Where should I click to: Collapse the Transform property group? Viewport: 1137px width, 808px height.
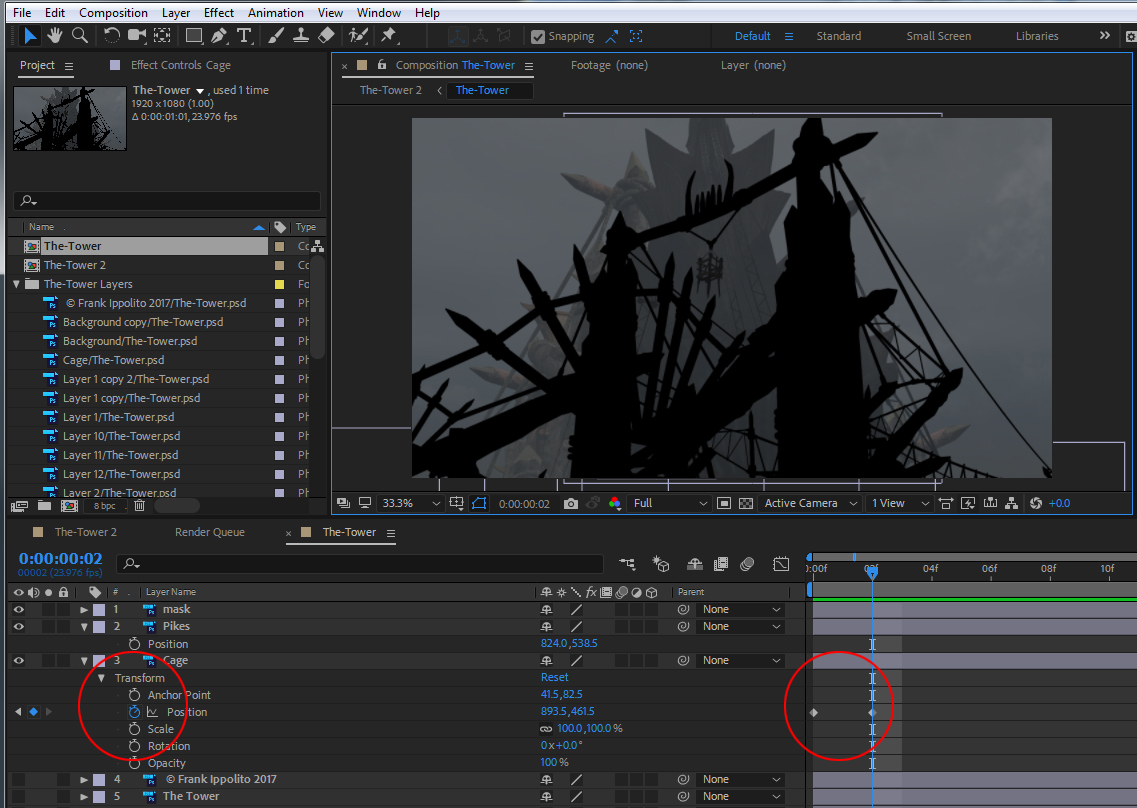102,678
